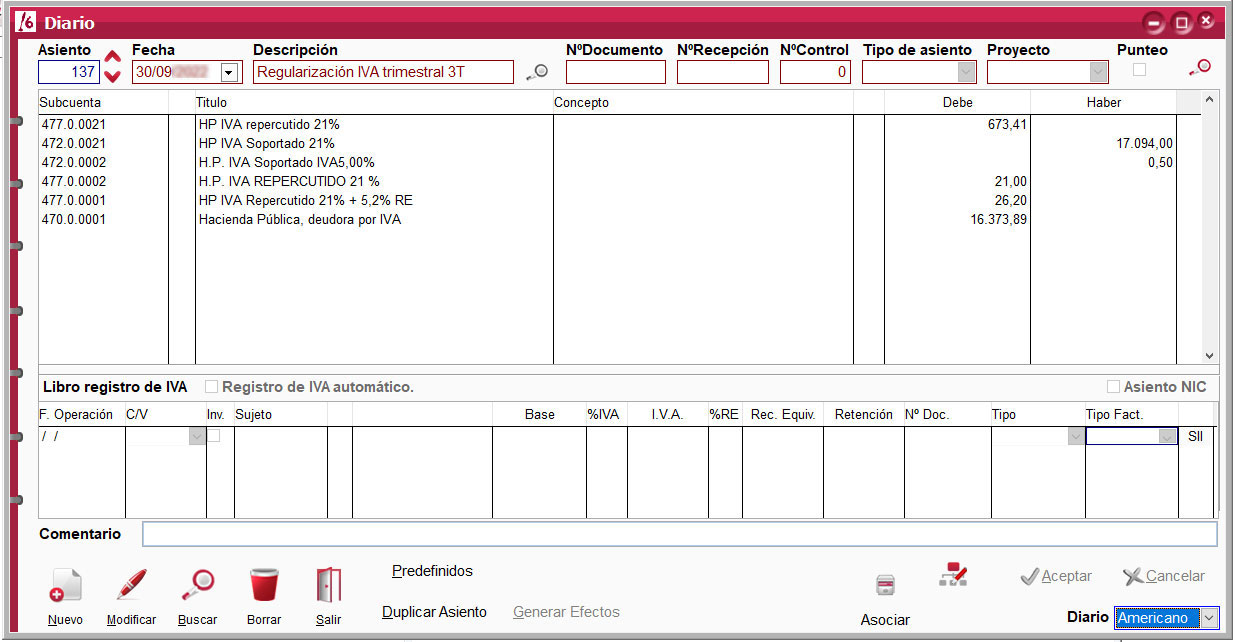Click the Sujeto column header in IVA register
Viewport: 1236px width, 642px height.
coord(280,415)
